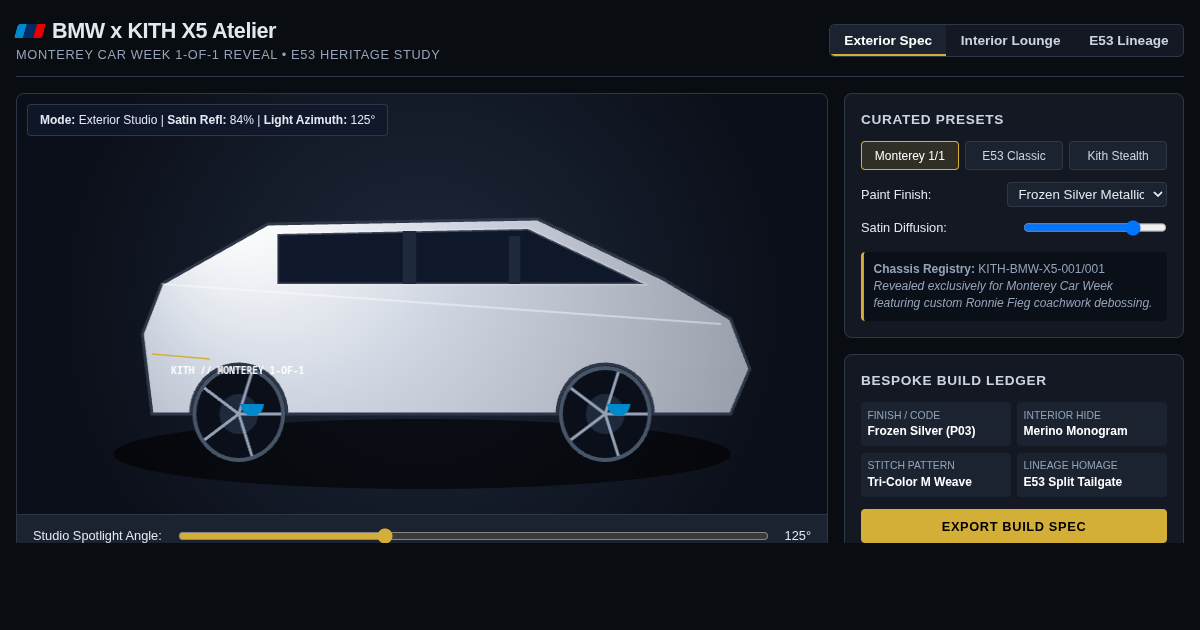Click the Studio Spotlight Angle slider track
This screenshot has height=630, width=1200.
point(473,536)
